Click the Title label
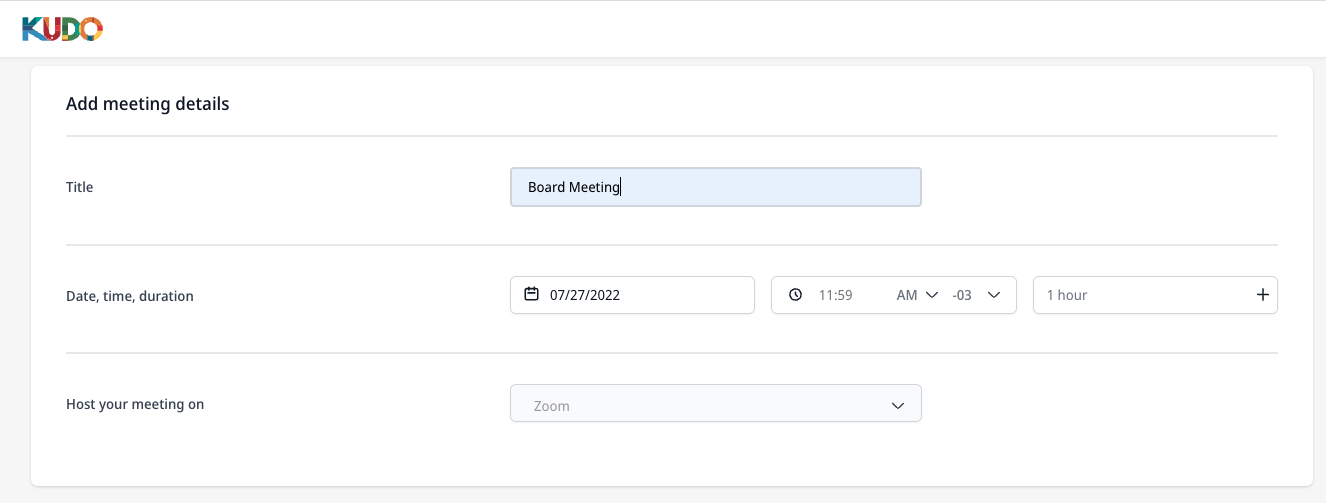 79,187
